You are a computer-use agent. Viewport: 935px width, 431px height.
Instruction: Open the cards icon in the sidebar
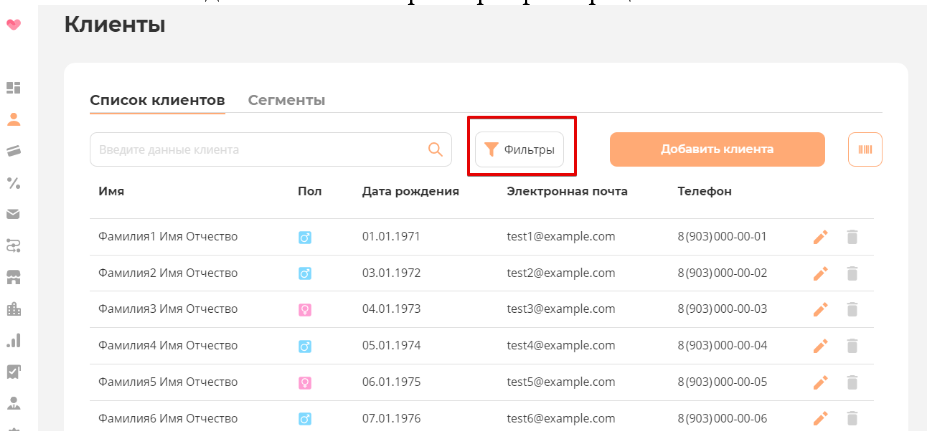pos(14,151)
